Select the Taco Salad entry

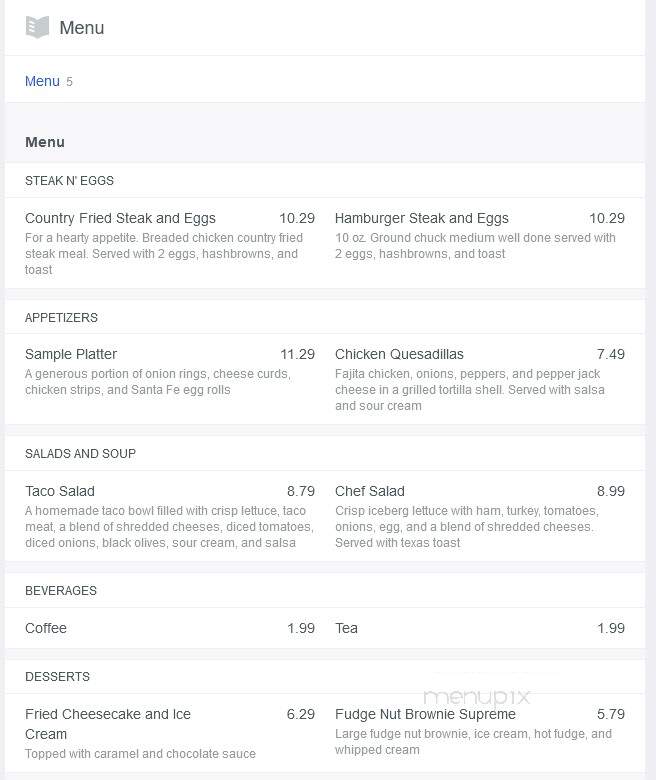pyautogui.click(x=60, y=491)
